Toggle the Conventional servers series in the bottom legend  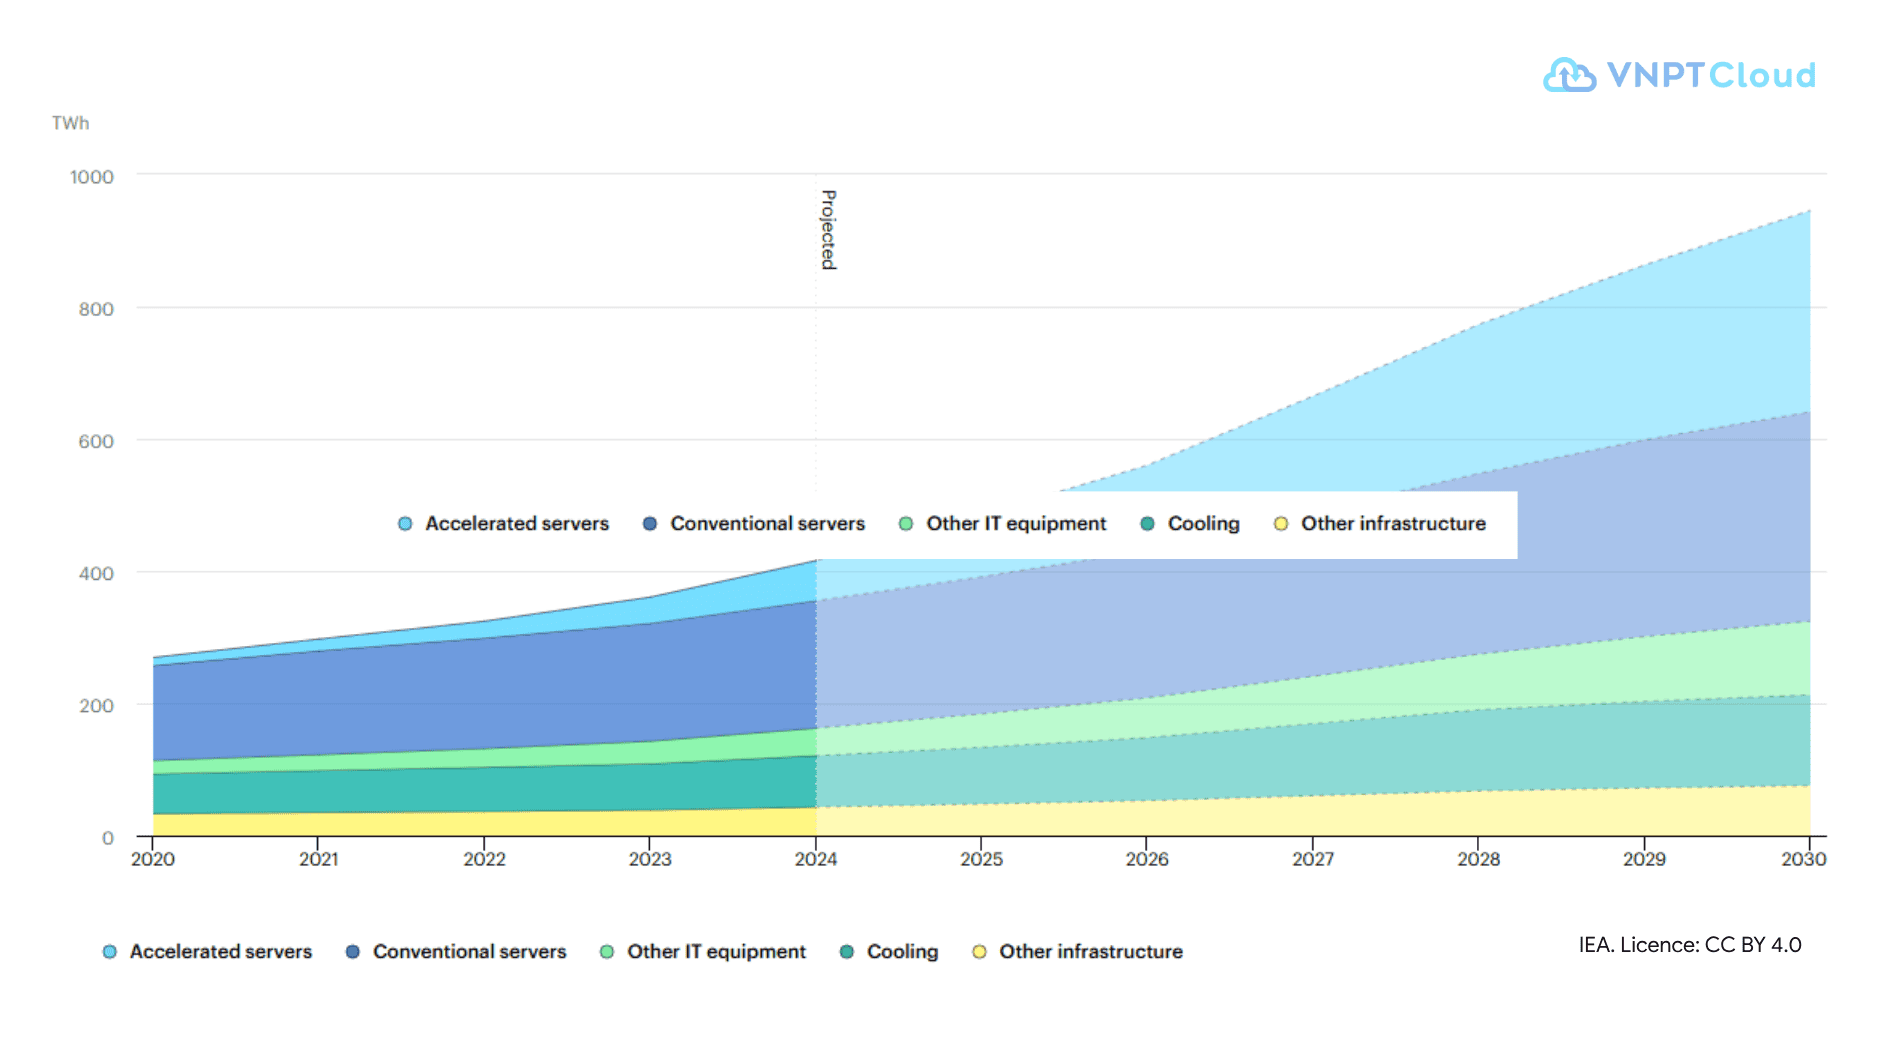point(456,951)
